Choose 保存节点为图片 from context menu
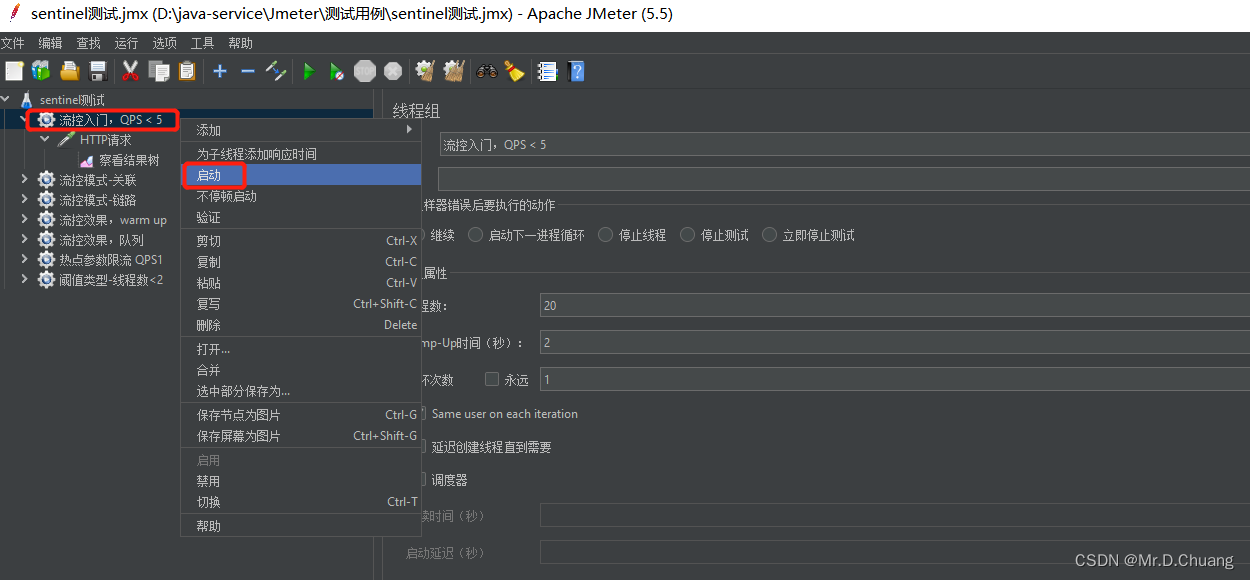This screenshot has height=580, width=1250. tap(301, 415)
